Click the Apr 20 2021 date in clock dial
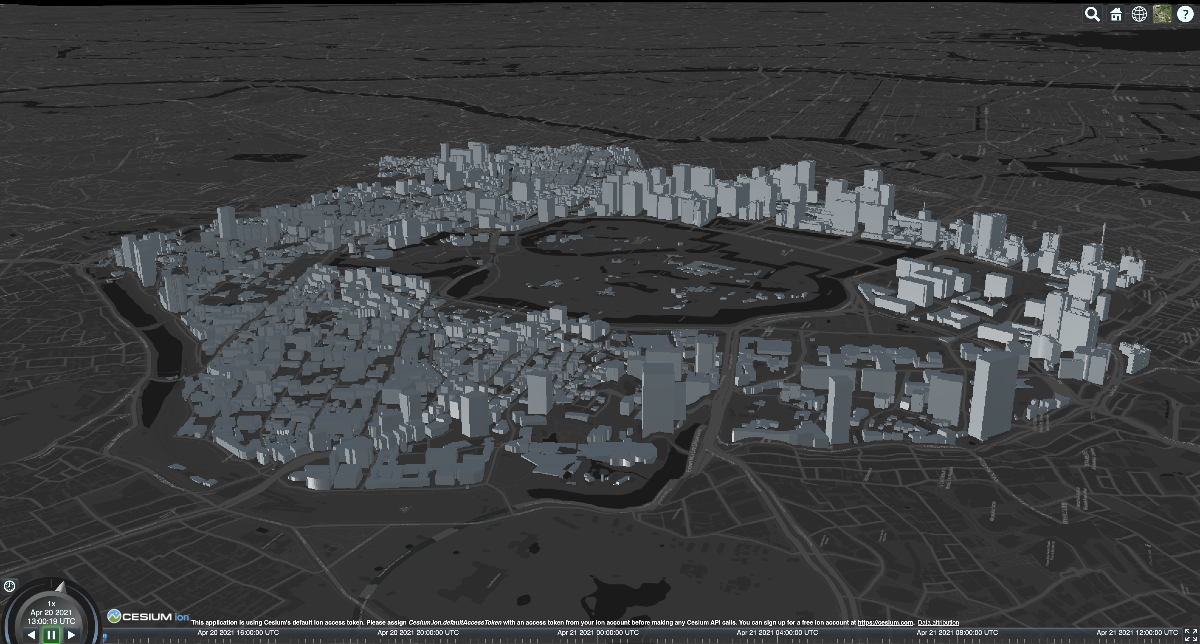This screenshot has width=1200, height=644. point(51,612)
